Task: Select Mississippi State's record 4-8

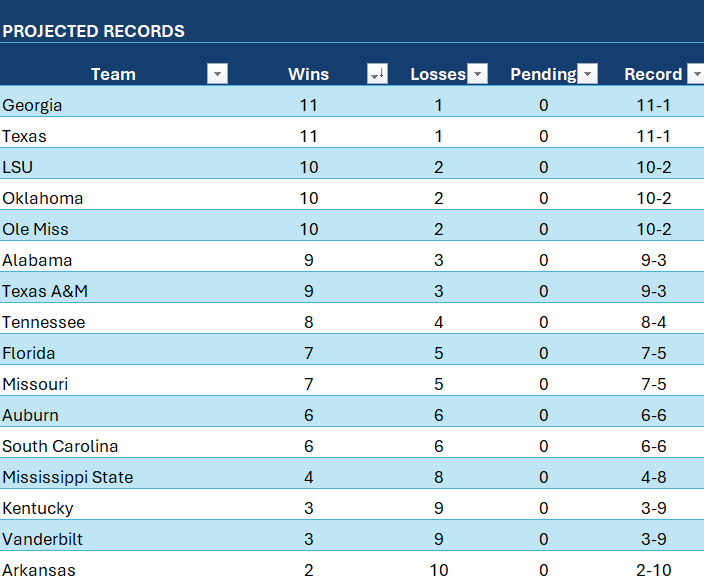Action: [653, 477]
